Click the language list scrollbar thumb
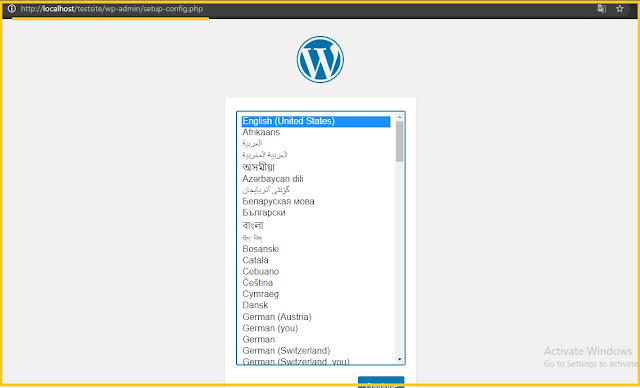Screen dimensions: 640x388 [399, 142]
